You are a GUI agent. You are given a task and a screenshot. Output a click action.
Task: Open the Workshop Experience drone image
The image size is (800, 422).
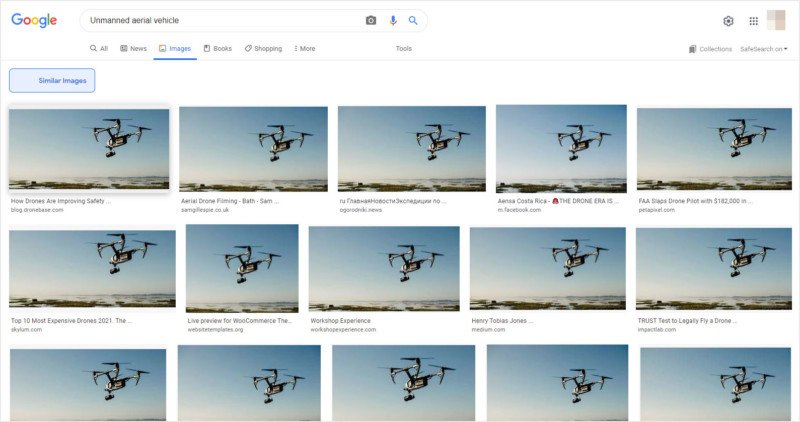(384, 268)
